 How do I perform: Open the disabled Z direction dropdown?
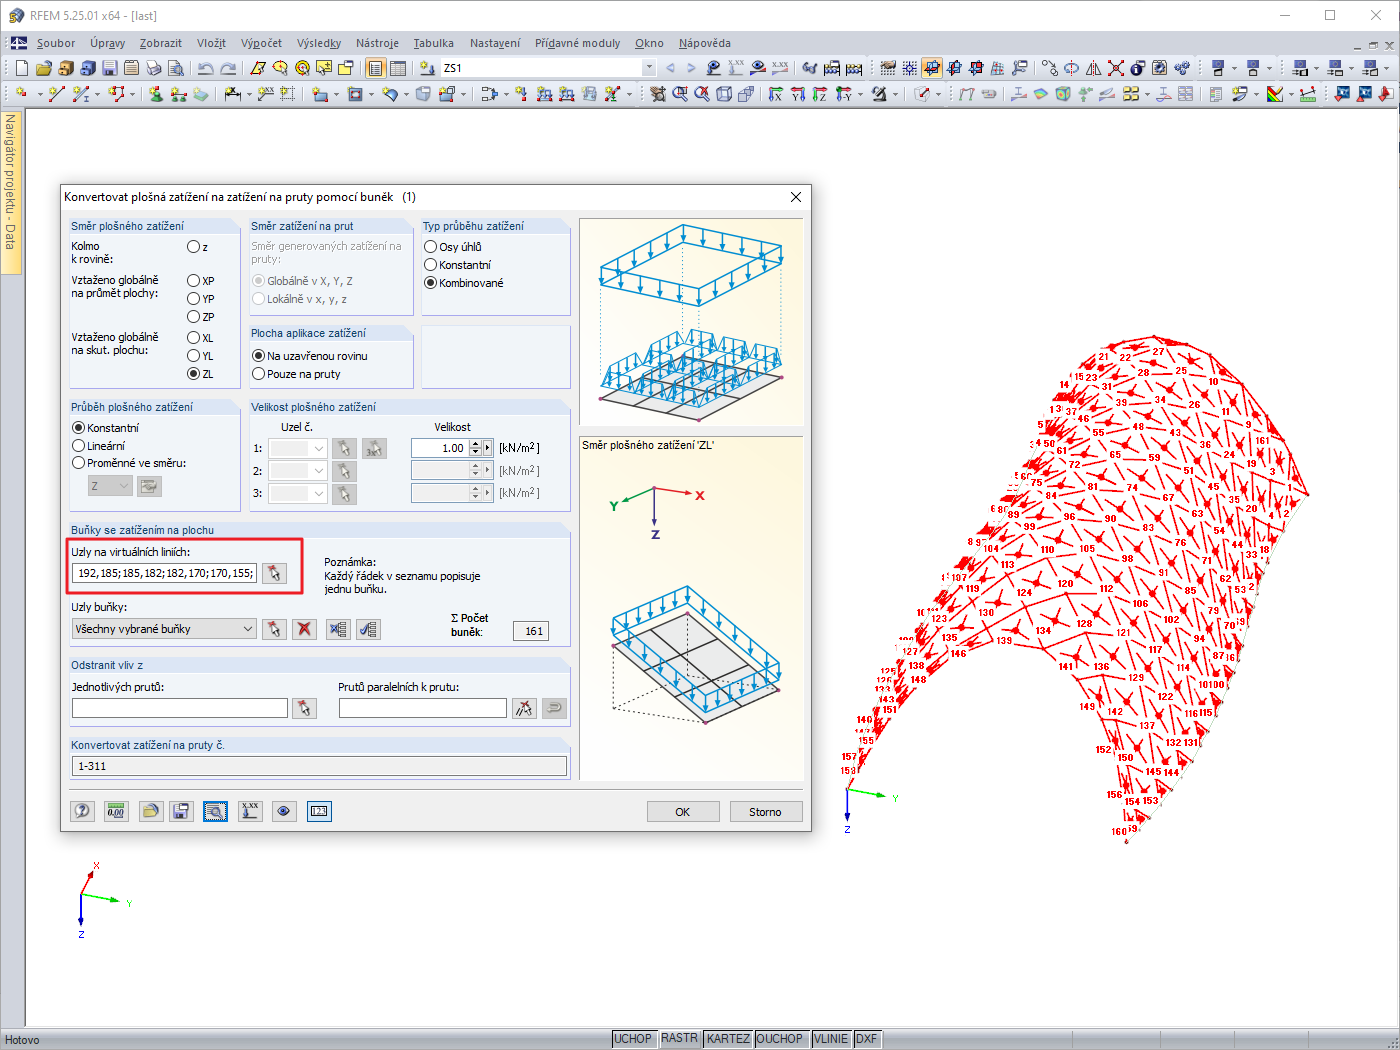coord(124,486)
